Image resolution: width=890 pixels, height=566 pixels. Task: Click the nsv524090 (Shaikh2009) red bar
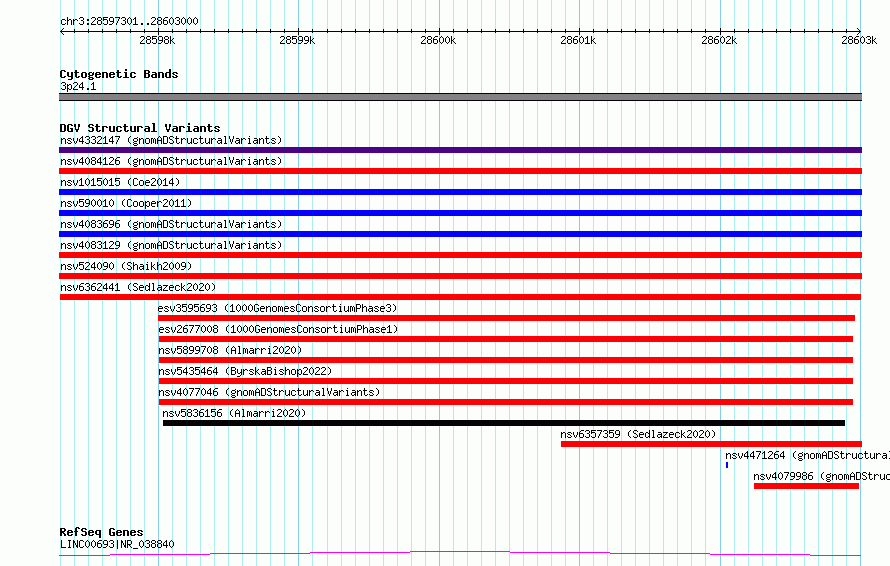click(460, 276)
